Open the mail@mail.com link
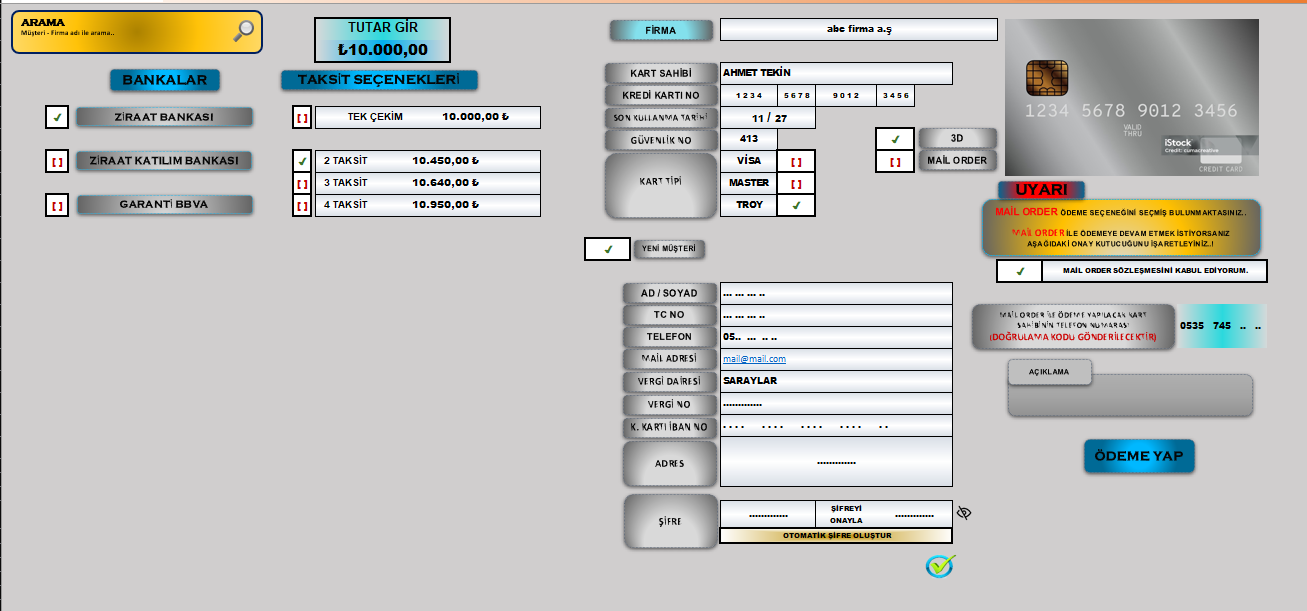The width and height of the screenshot is (1307, 611). pyautogui.click(x=754, y=359)
